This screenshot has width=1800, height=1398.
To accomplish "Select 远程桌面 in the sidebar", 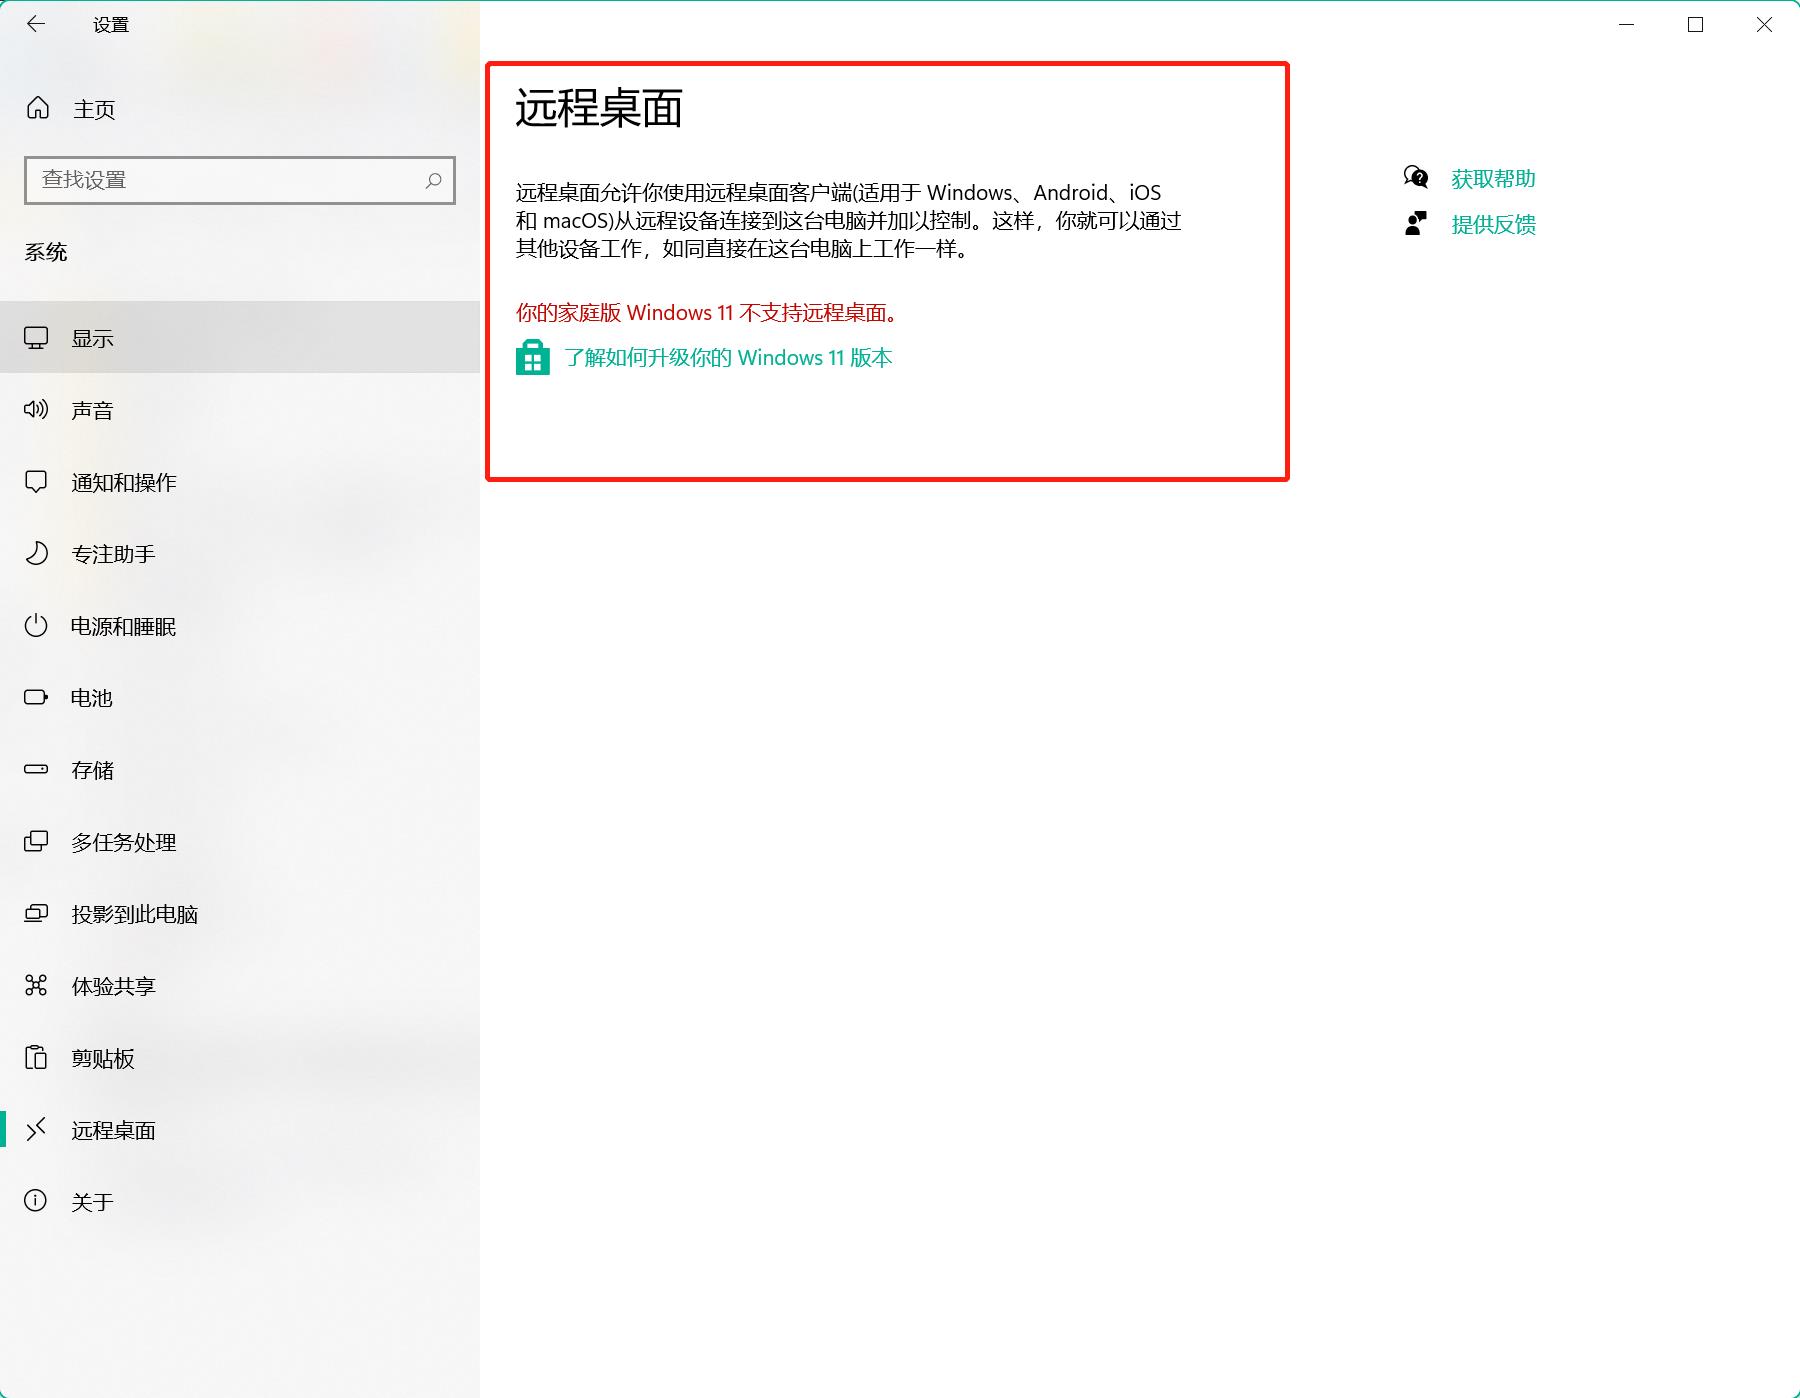I will click(240, 1130).
